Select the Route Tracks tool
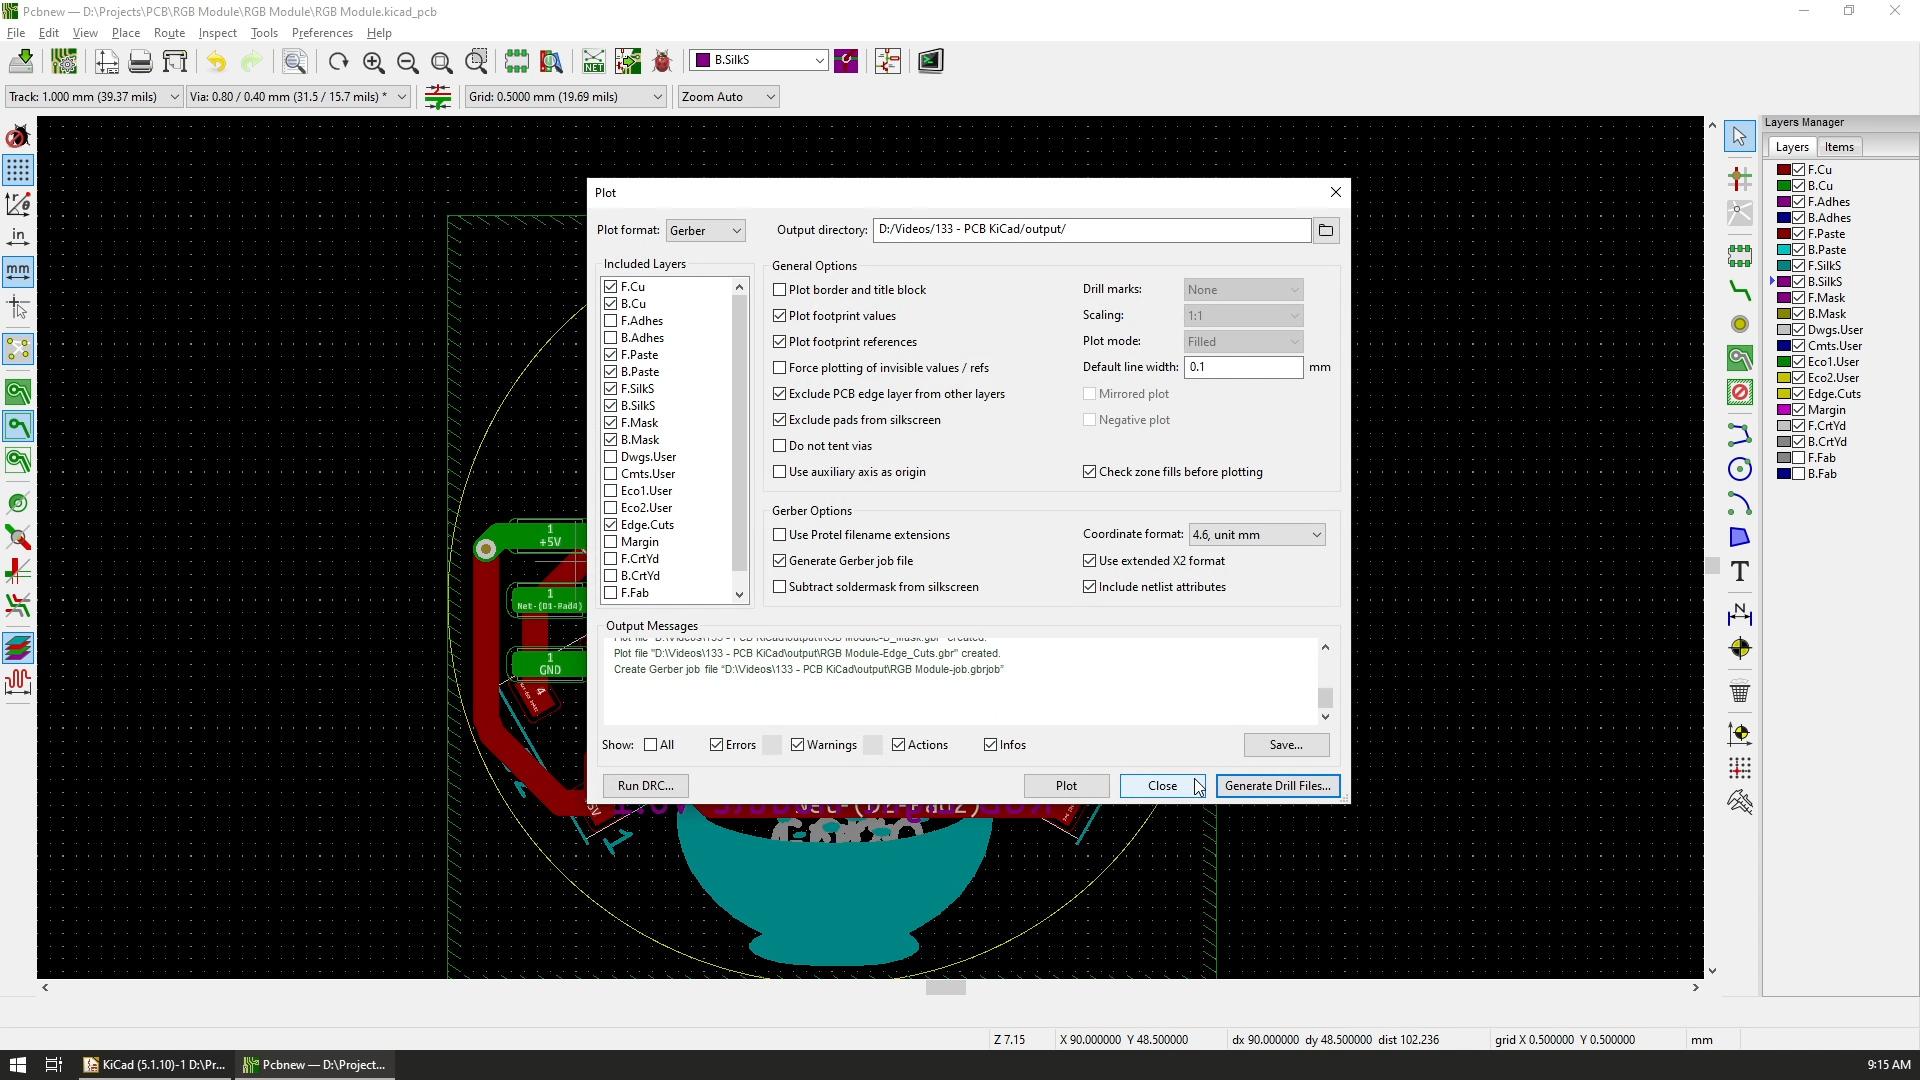The height and width of the screenshot is (1080, 1920). [x=1740, y=291]
